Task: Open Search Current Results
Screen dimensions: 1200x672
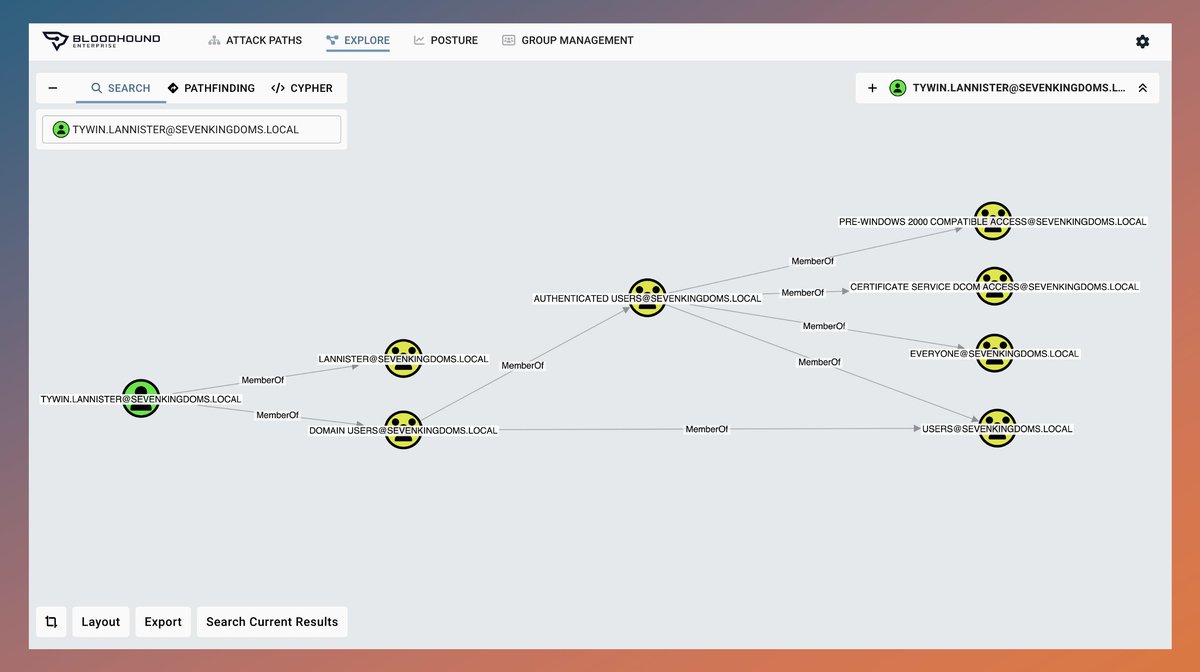Action: (272, 622)
